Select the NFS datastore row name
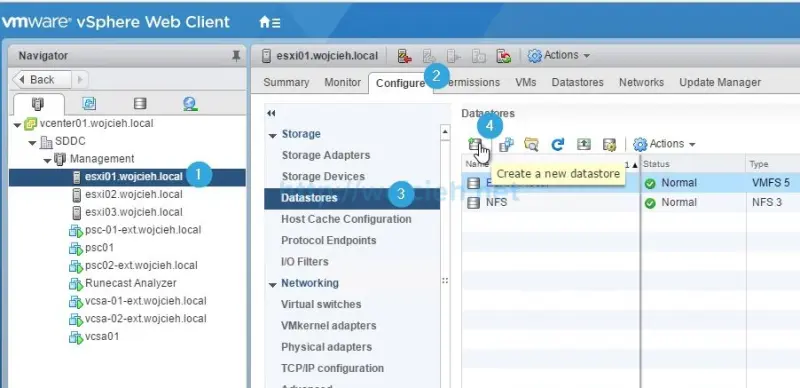The image size is (800, 388). (x=496, y=202)
